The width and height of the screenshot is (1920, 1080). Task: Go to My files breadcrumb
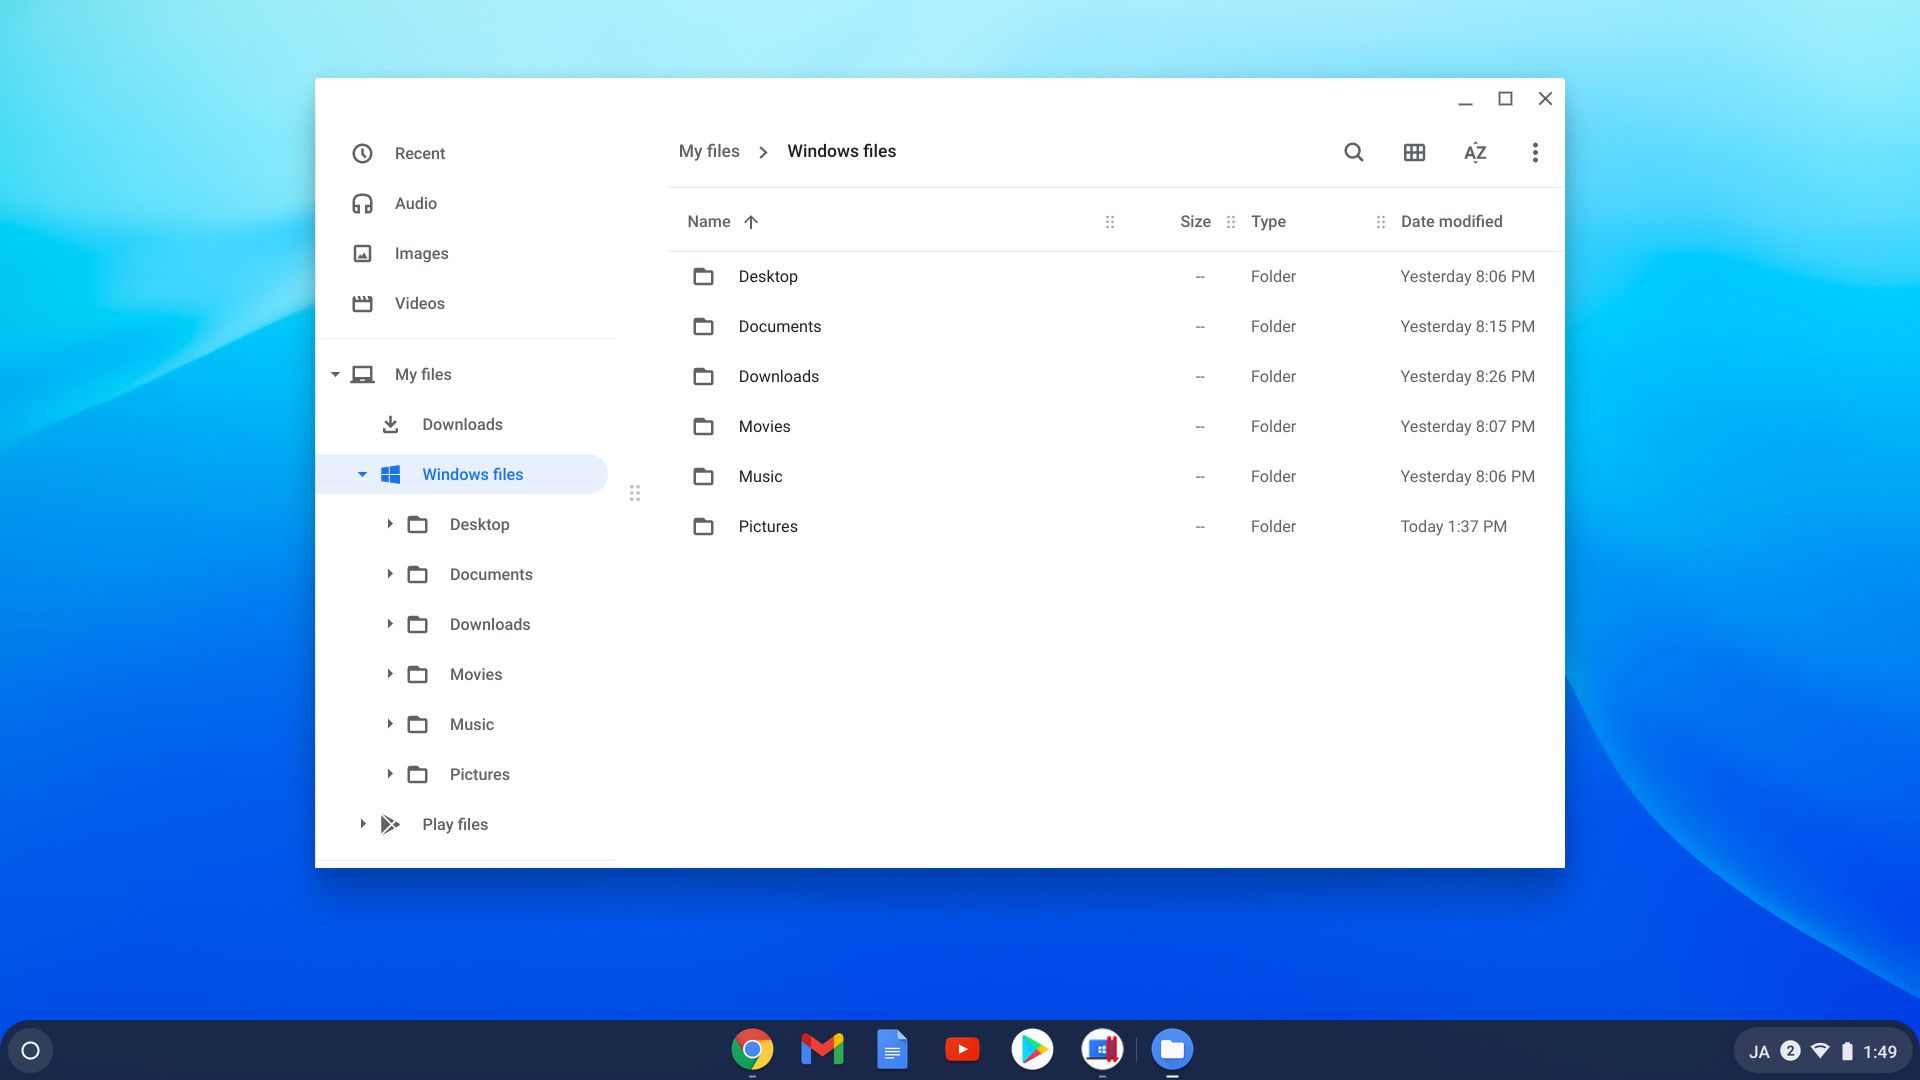pyautogui.click(x=709, y=151)
